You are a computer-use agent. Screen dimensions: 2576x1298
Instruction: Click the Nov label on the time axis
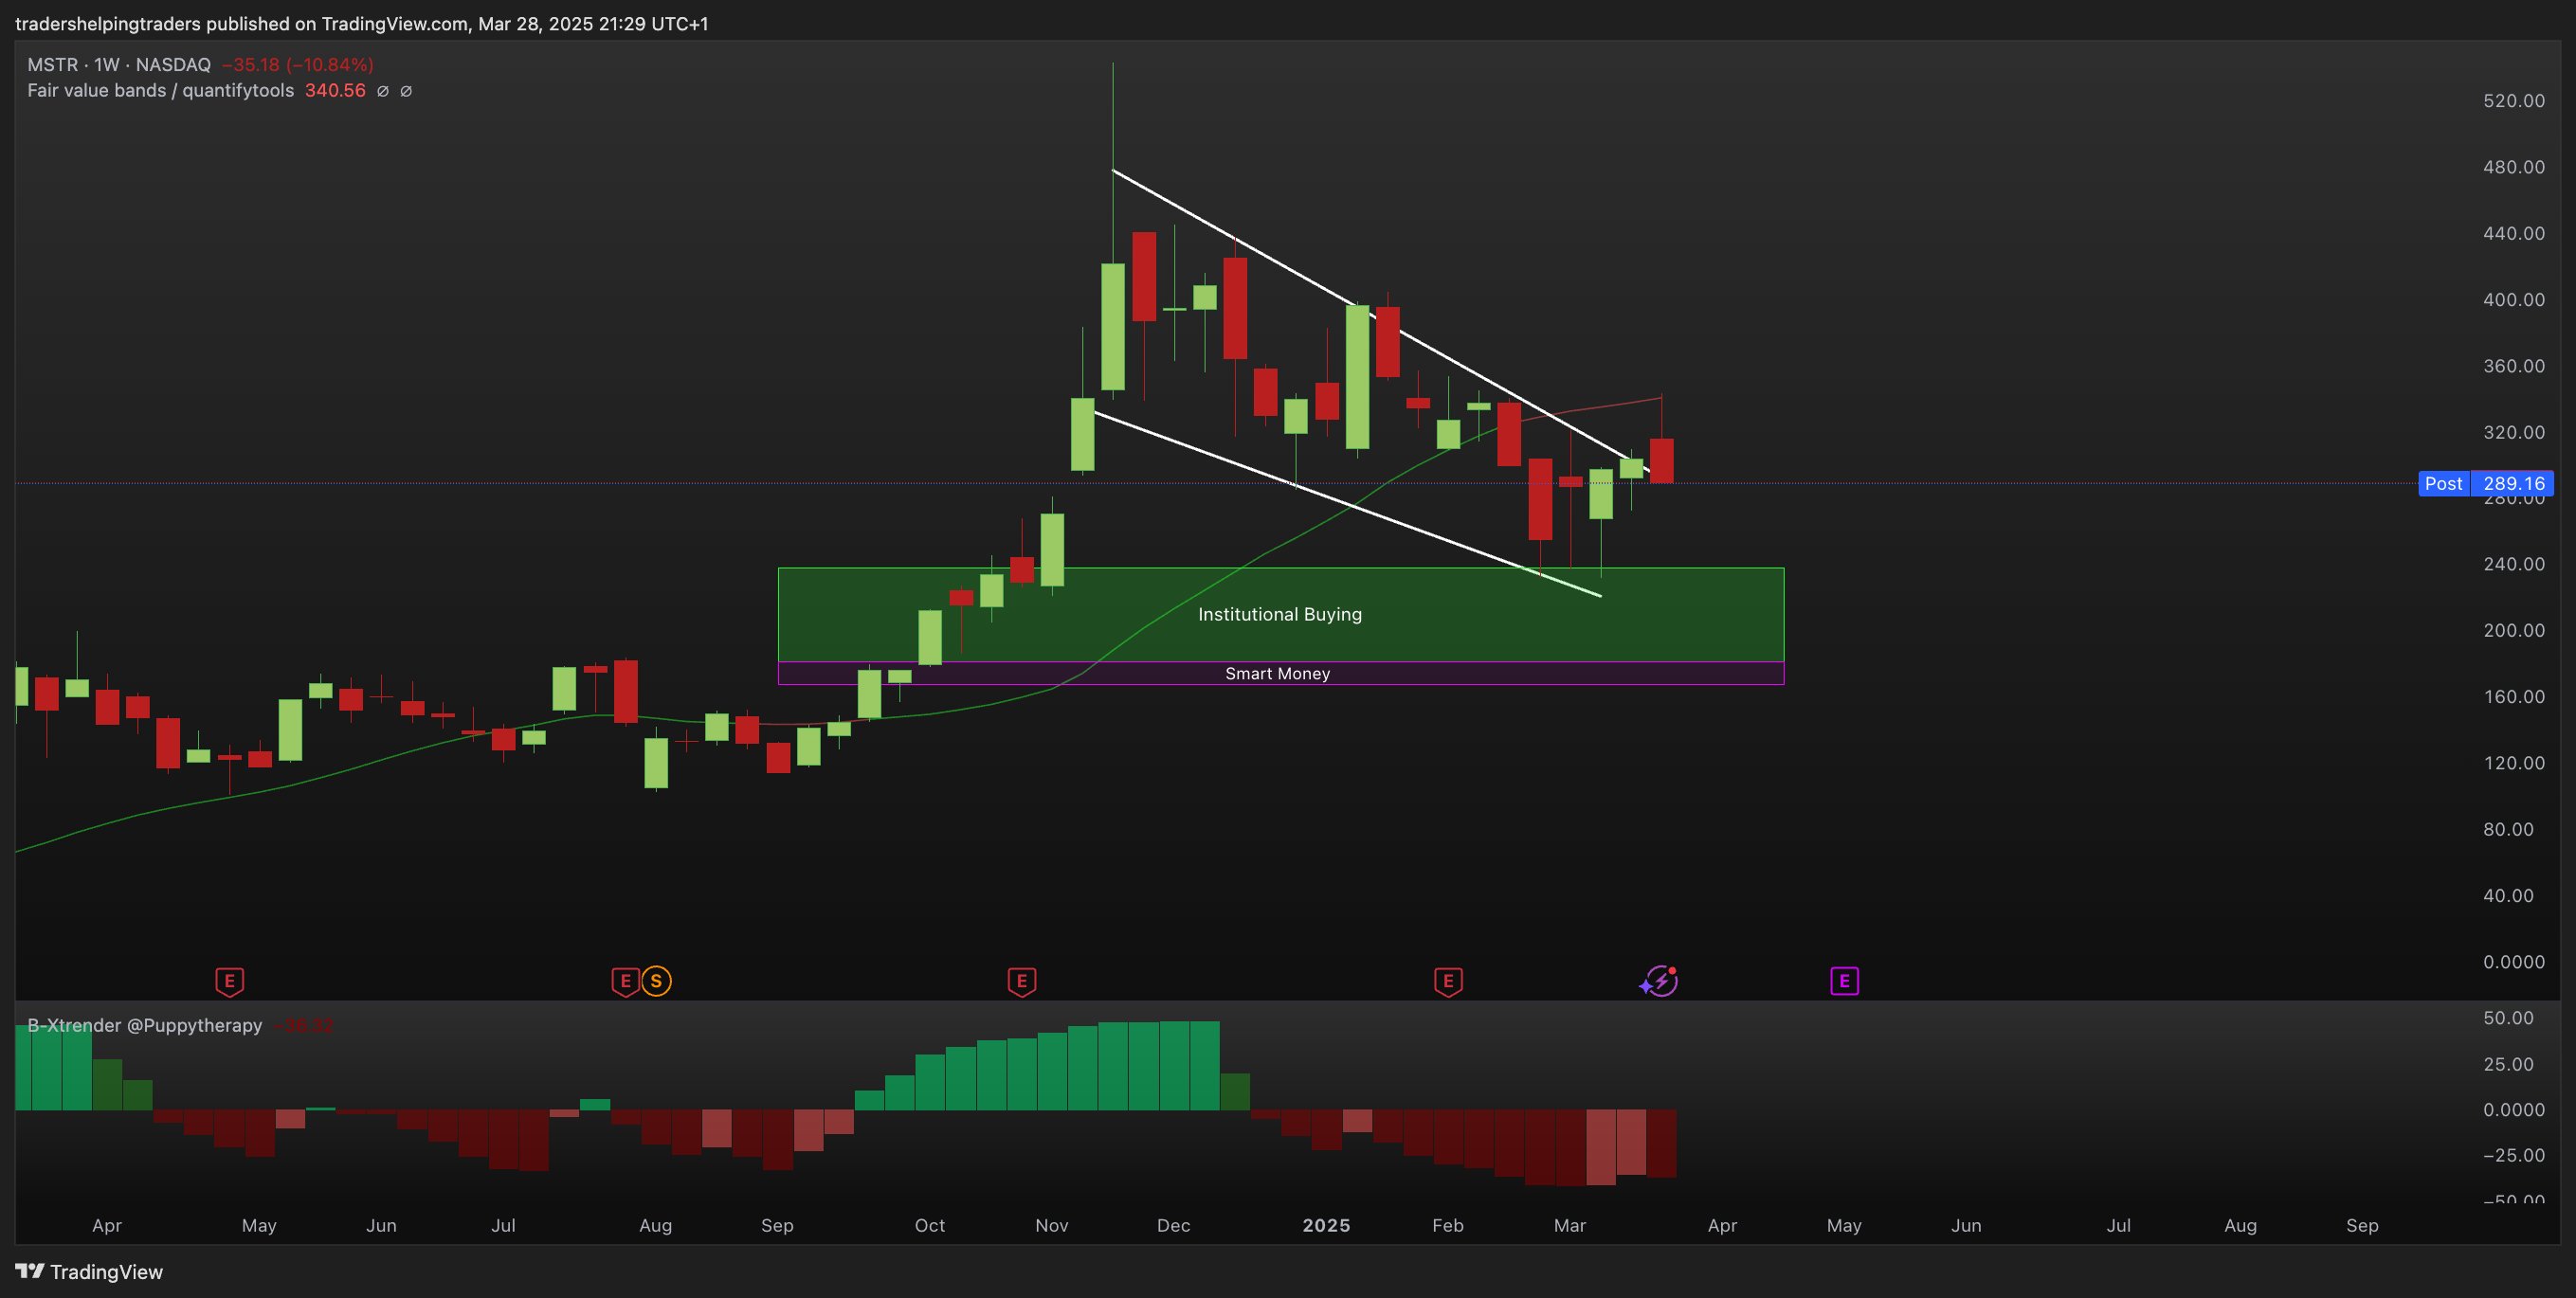click(1051, 1225)
